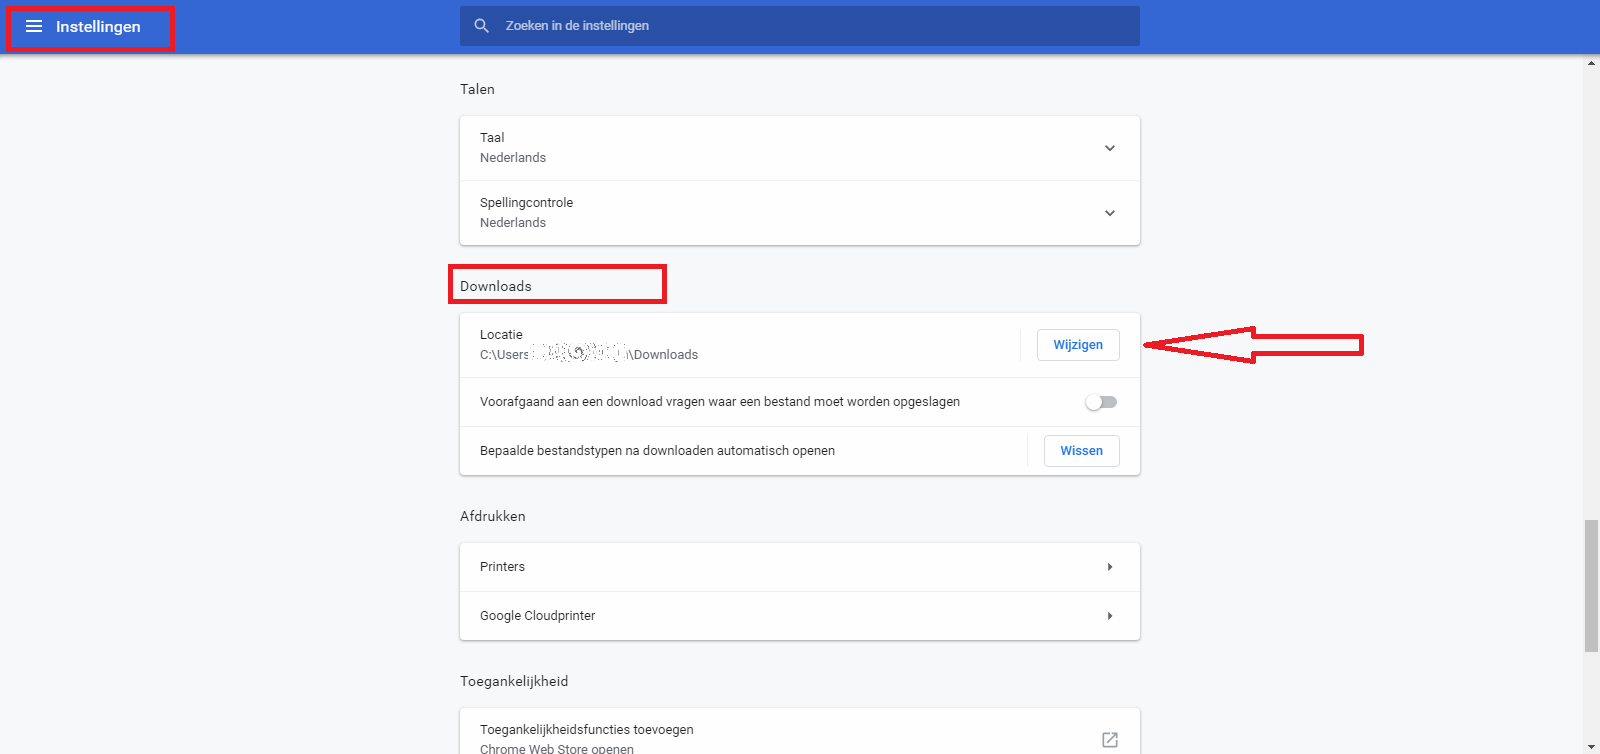The image size is (1600, 754).
Task: Click the arrow icon beside Google Cloudprinter
Action: point(1109,616)
